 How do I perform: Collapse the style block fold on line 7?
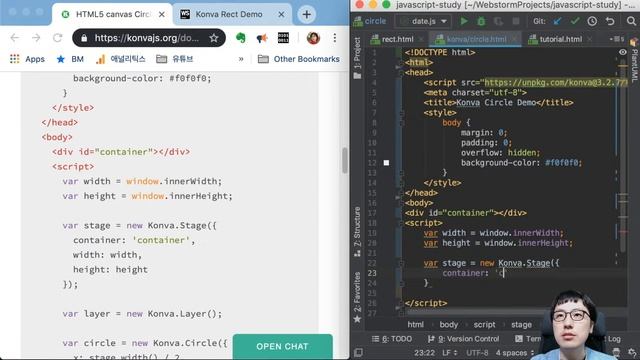pyautogui.click(x=402, y=113)
